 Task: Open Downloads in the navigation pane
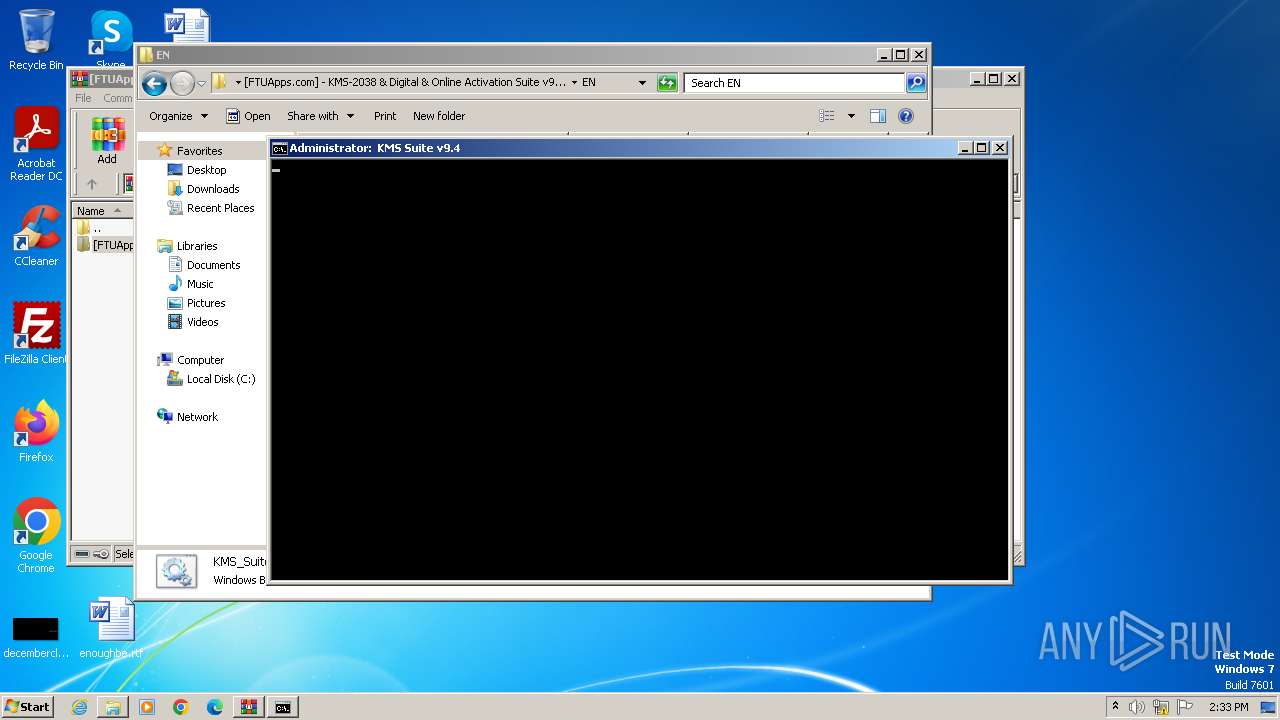tap(213, 189)
